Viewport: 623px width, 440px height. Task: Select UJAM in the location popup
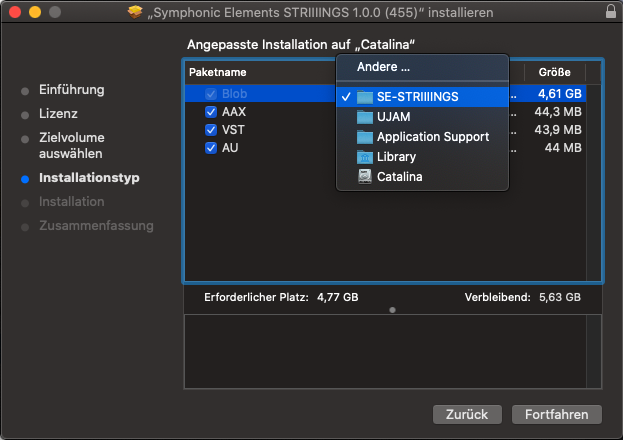(422, 117)
